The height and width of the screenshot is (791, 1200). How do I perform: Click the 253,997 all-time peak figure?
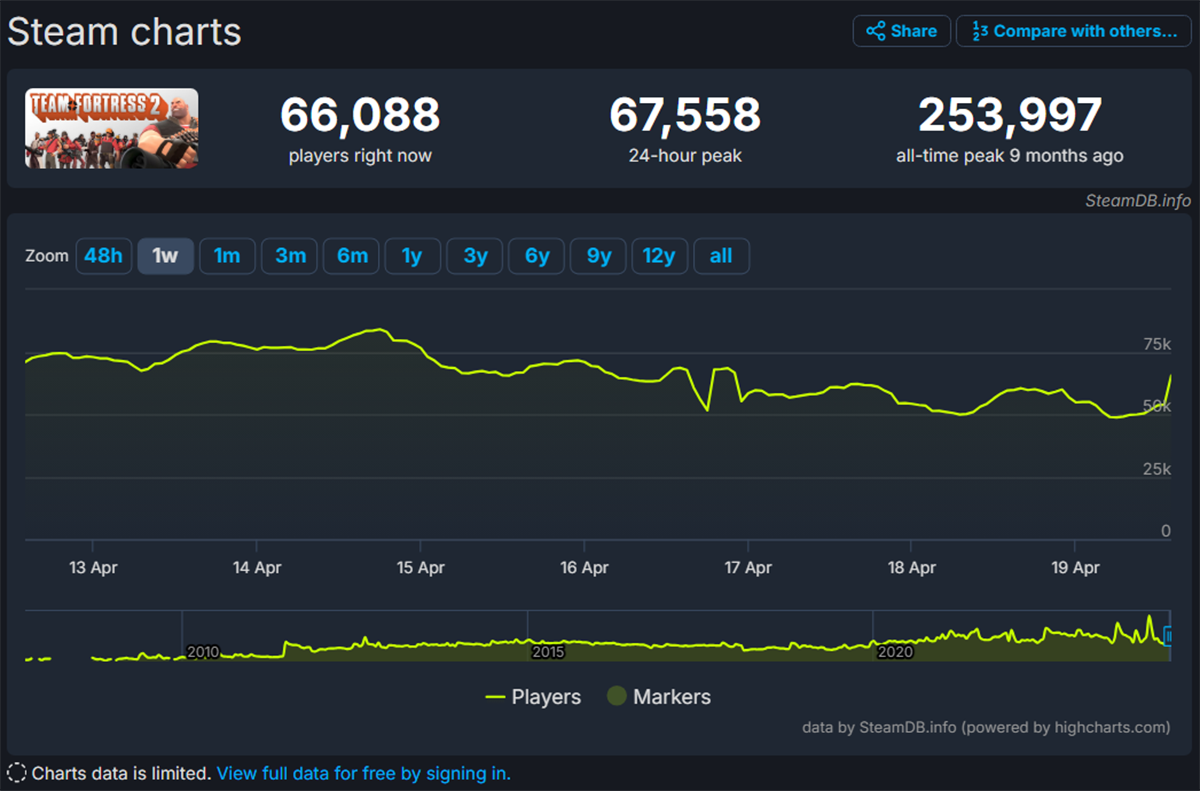1010,115
